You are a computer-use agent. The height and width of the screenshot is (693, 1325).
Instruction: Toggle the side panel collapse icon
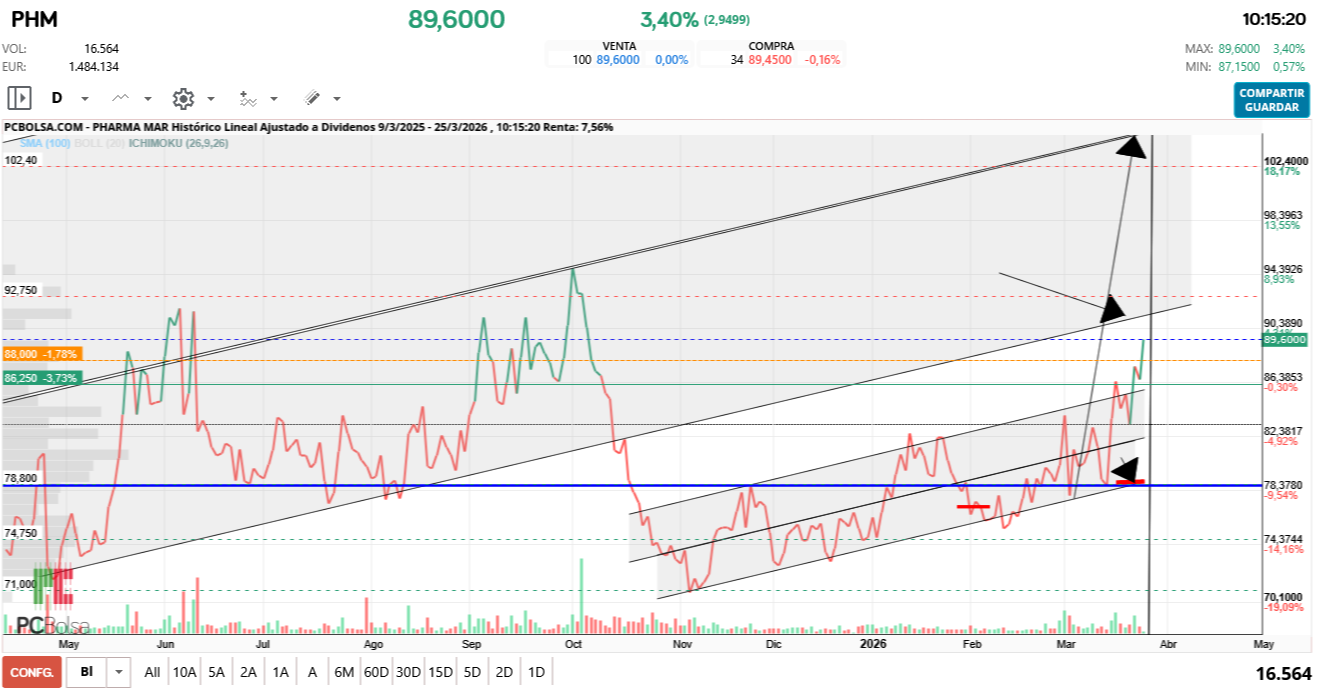20,98
